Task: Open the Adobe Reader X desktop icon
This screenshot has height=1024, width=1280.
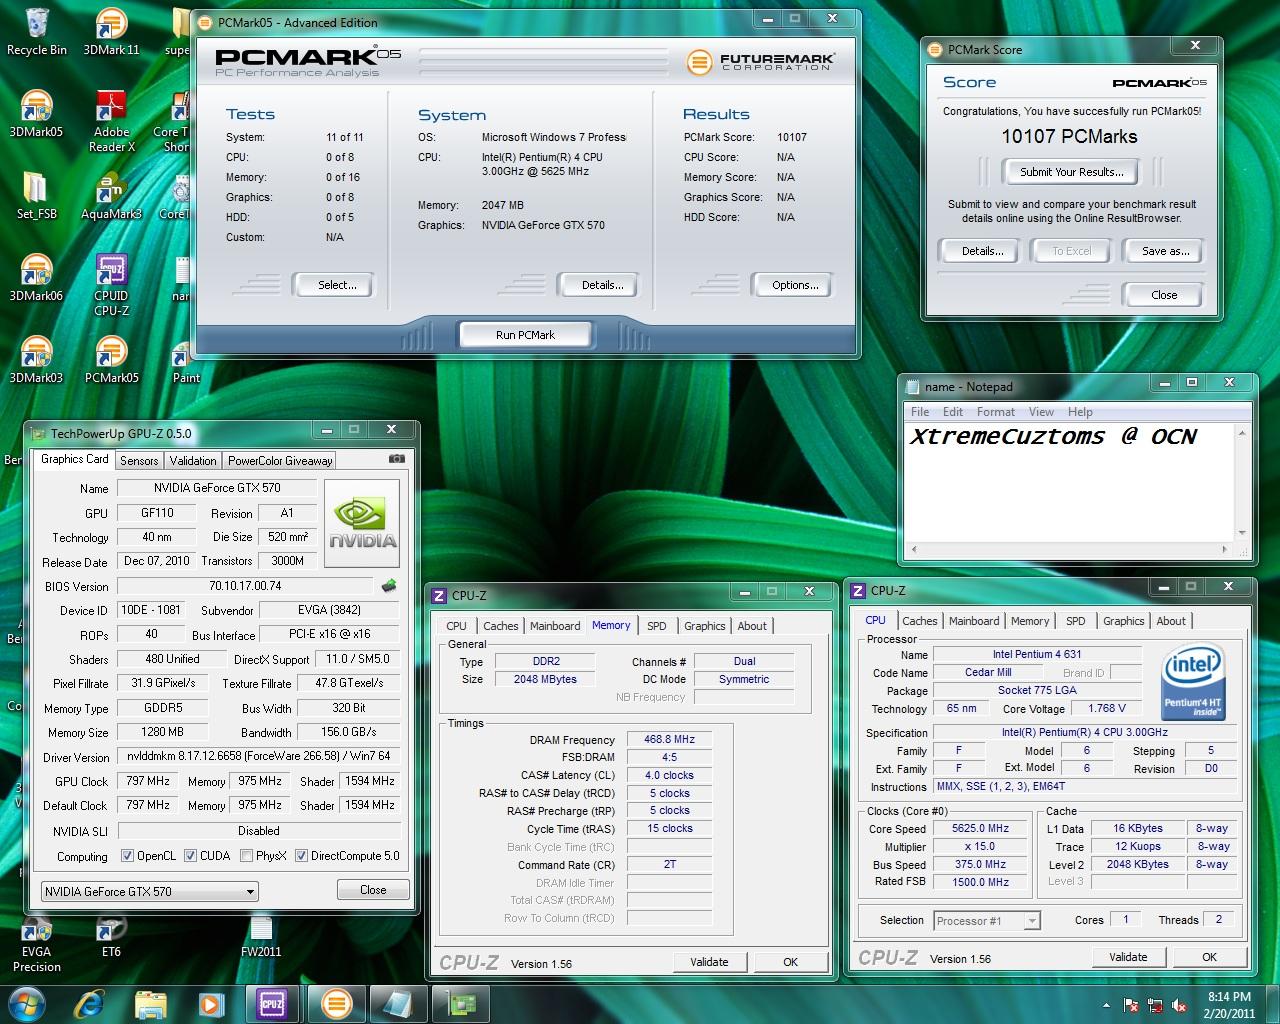Action: pyautogui.click(x=111, y=121)
